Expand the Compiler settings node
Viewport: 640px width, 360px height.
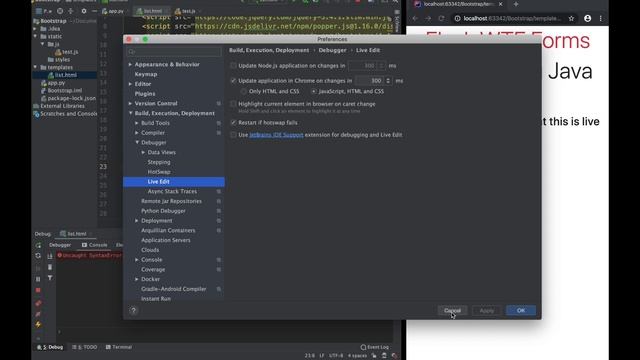click(137, 133)
